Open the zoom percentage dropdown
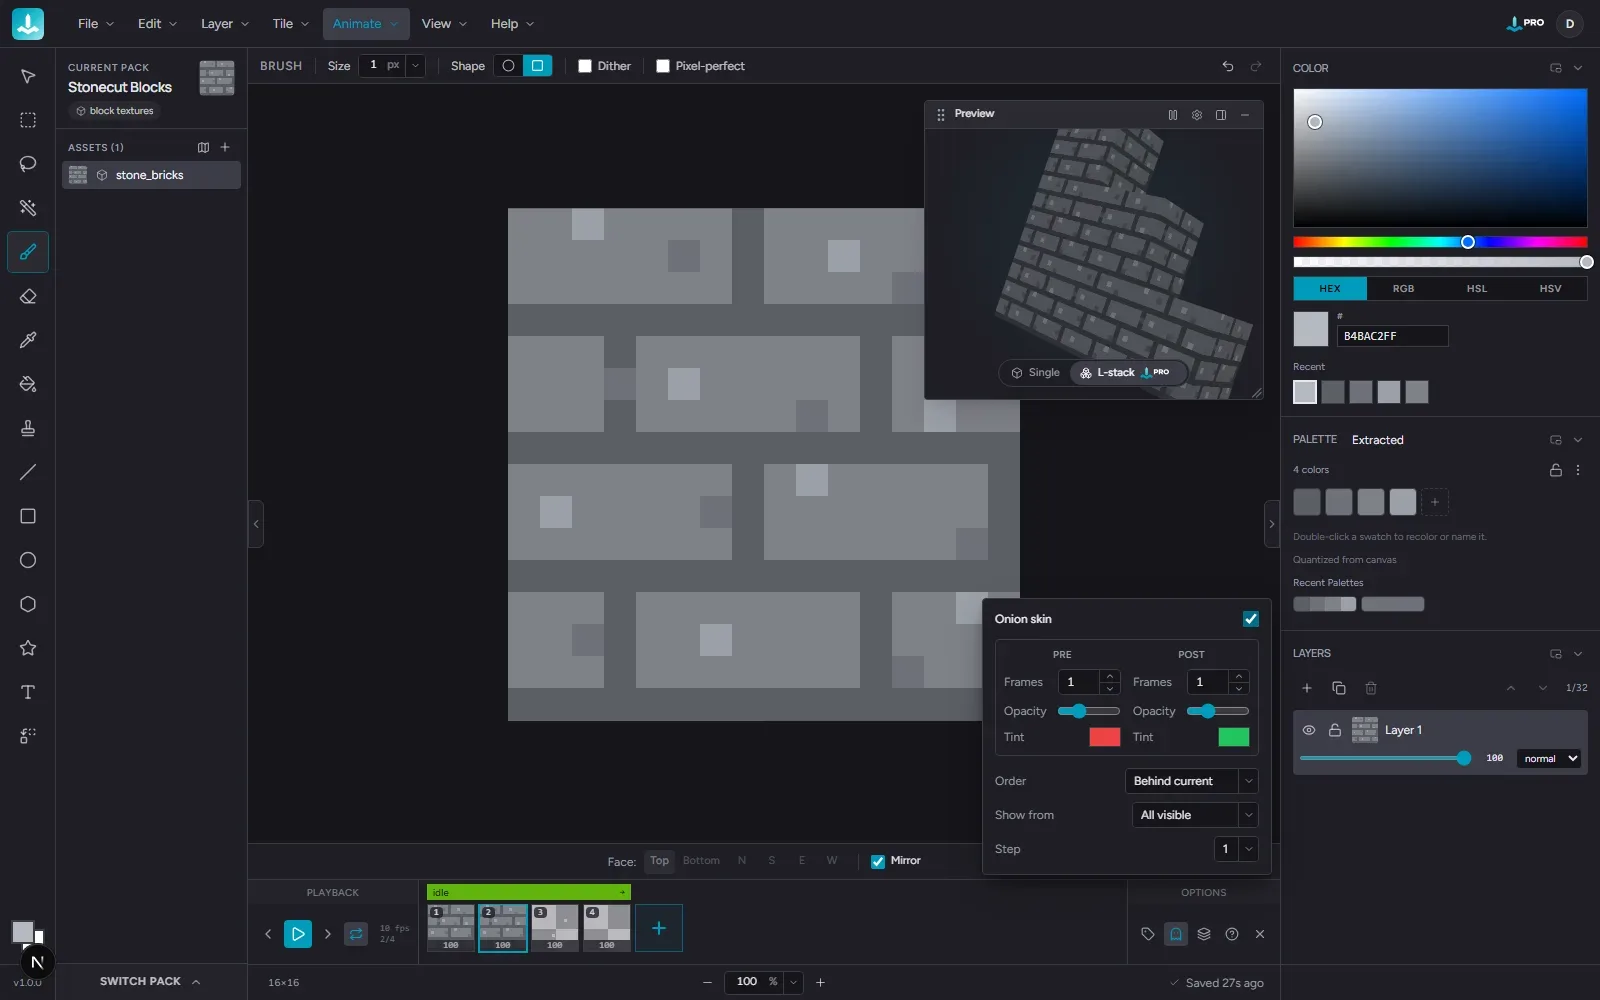Screen dimensions: 1600x1000 793,982
